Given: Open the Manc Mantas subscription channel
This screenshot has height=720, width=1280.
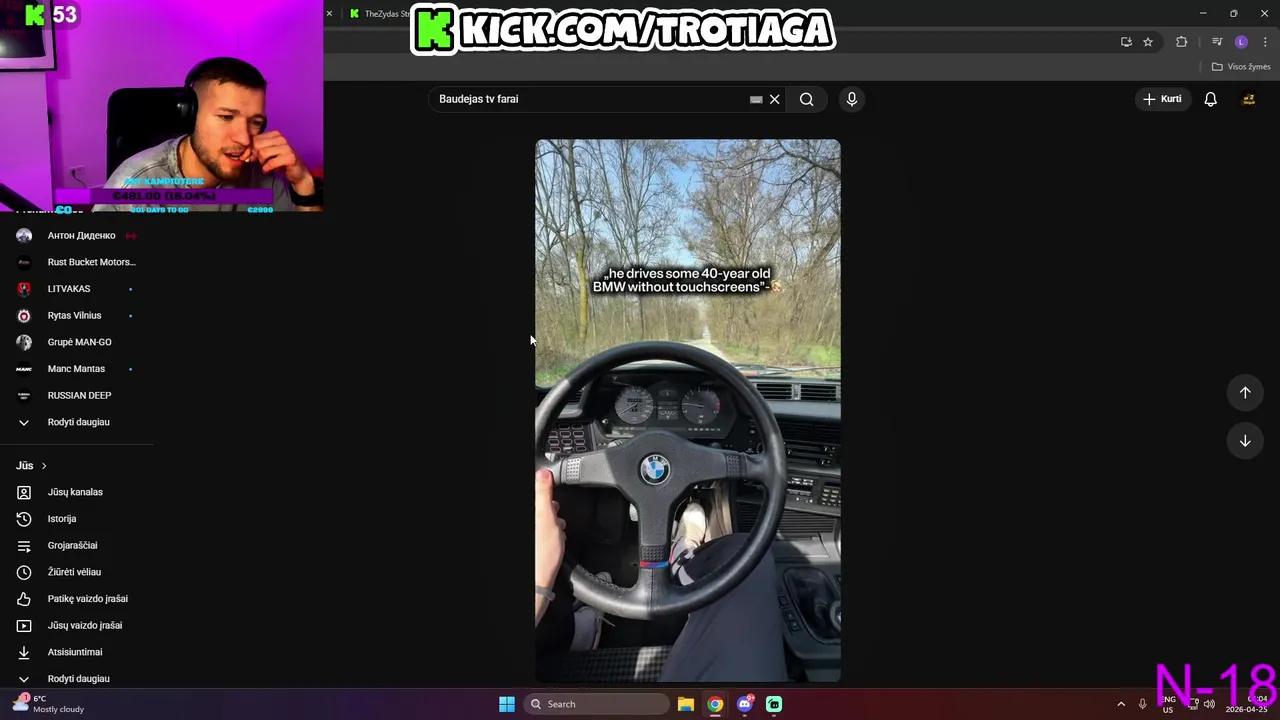Looking at the screenshot, I should 78,369.
